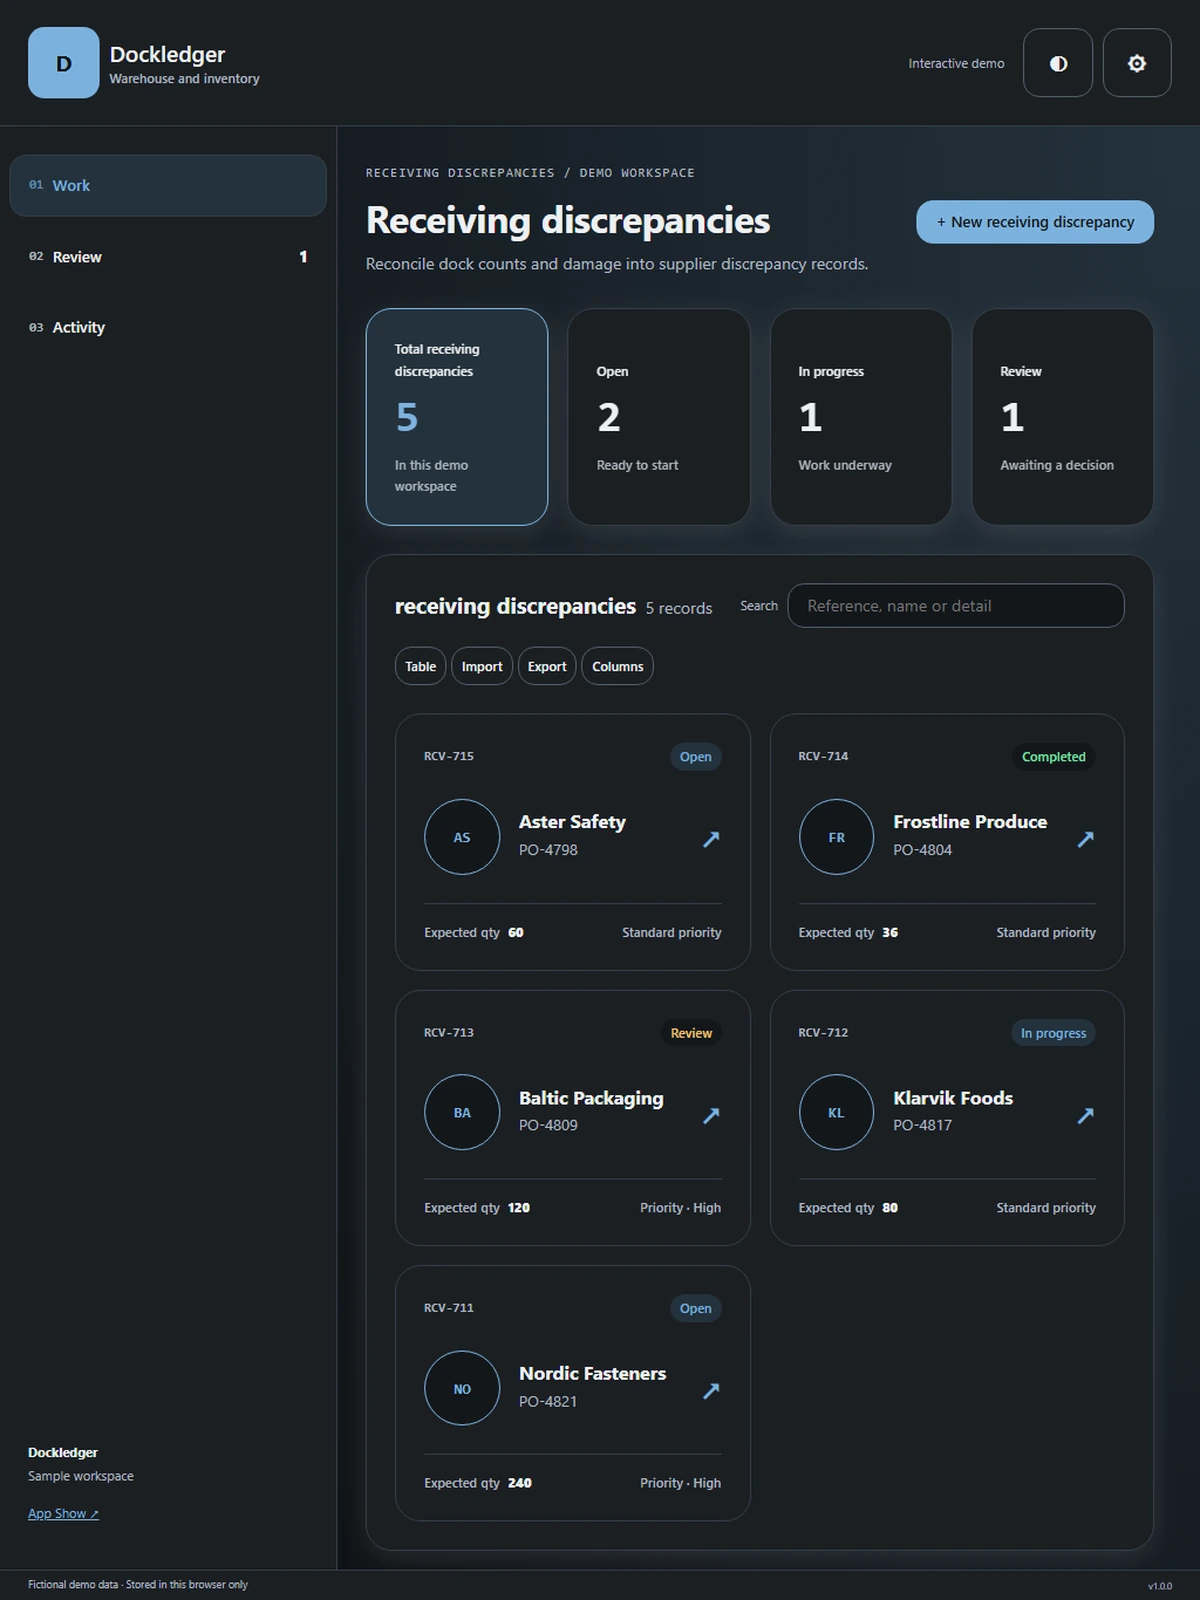The width and height of the screenshot is (1200, 1600).
Task: Open Frostline Produce record arrow icon
Action: pos(1085,839)
